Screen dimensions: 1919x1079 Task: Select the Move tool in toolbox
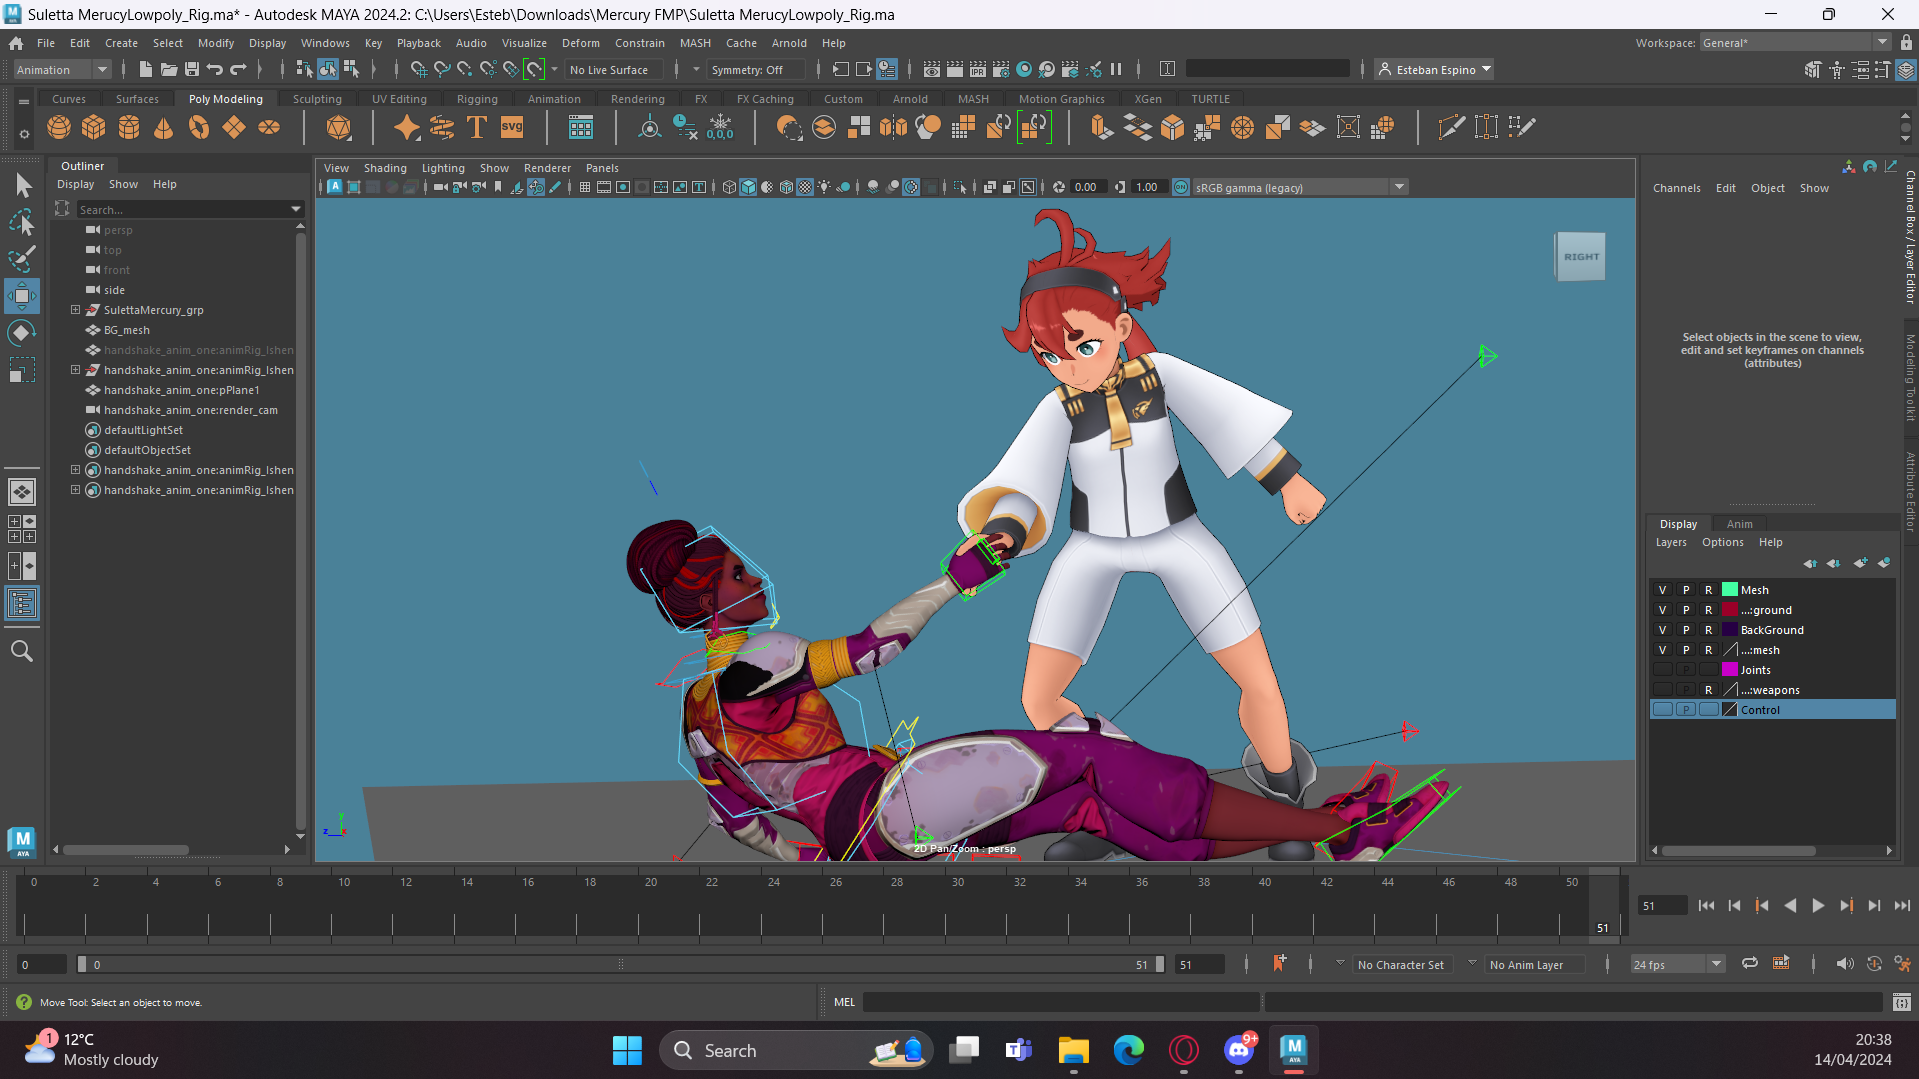point(22,296)
